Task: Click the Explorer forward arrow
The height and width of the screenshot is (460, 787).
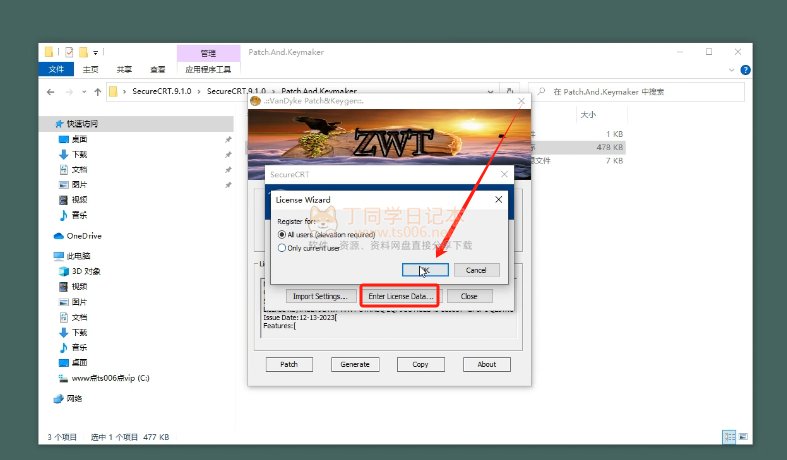Action: [x=70, y=92]
